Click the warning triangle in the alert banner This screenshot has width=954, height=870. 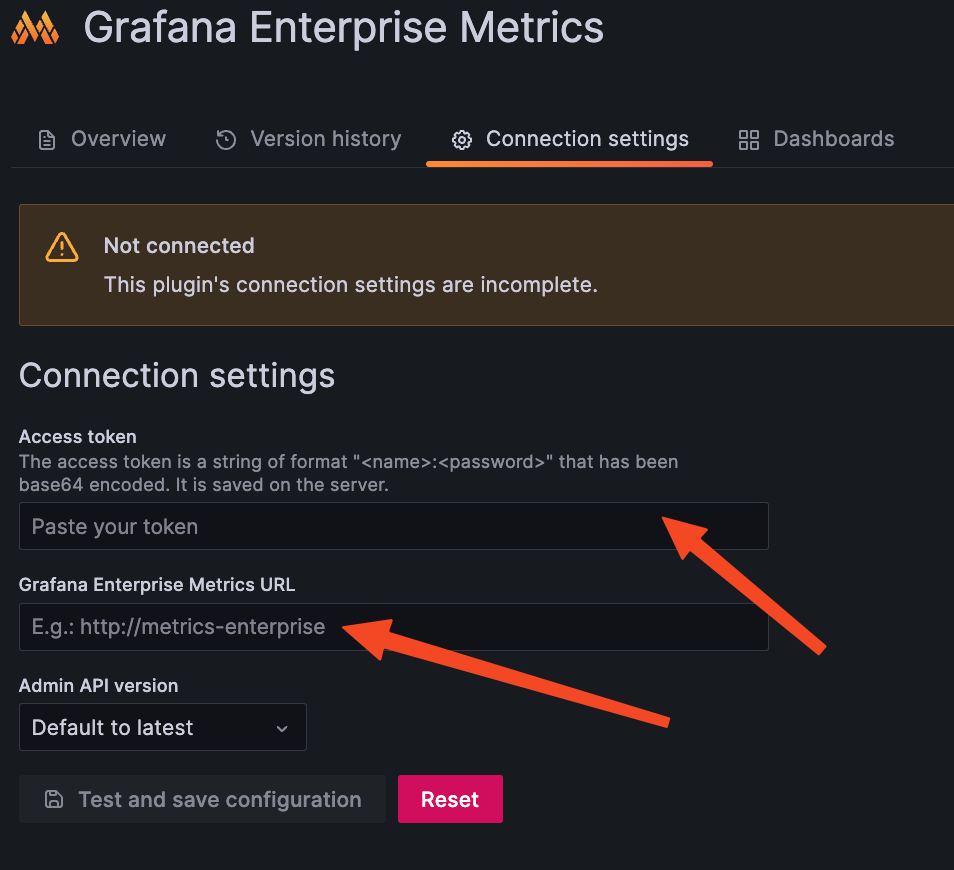(61, 246)
